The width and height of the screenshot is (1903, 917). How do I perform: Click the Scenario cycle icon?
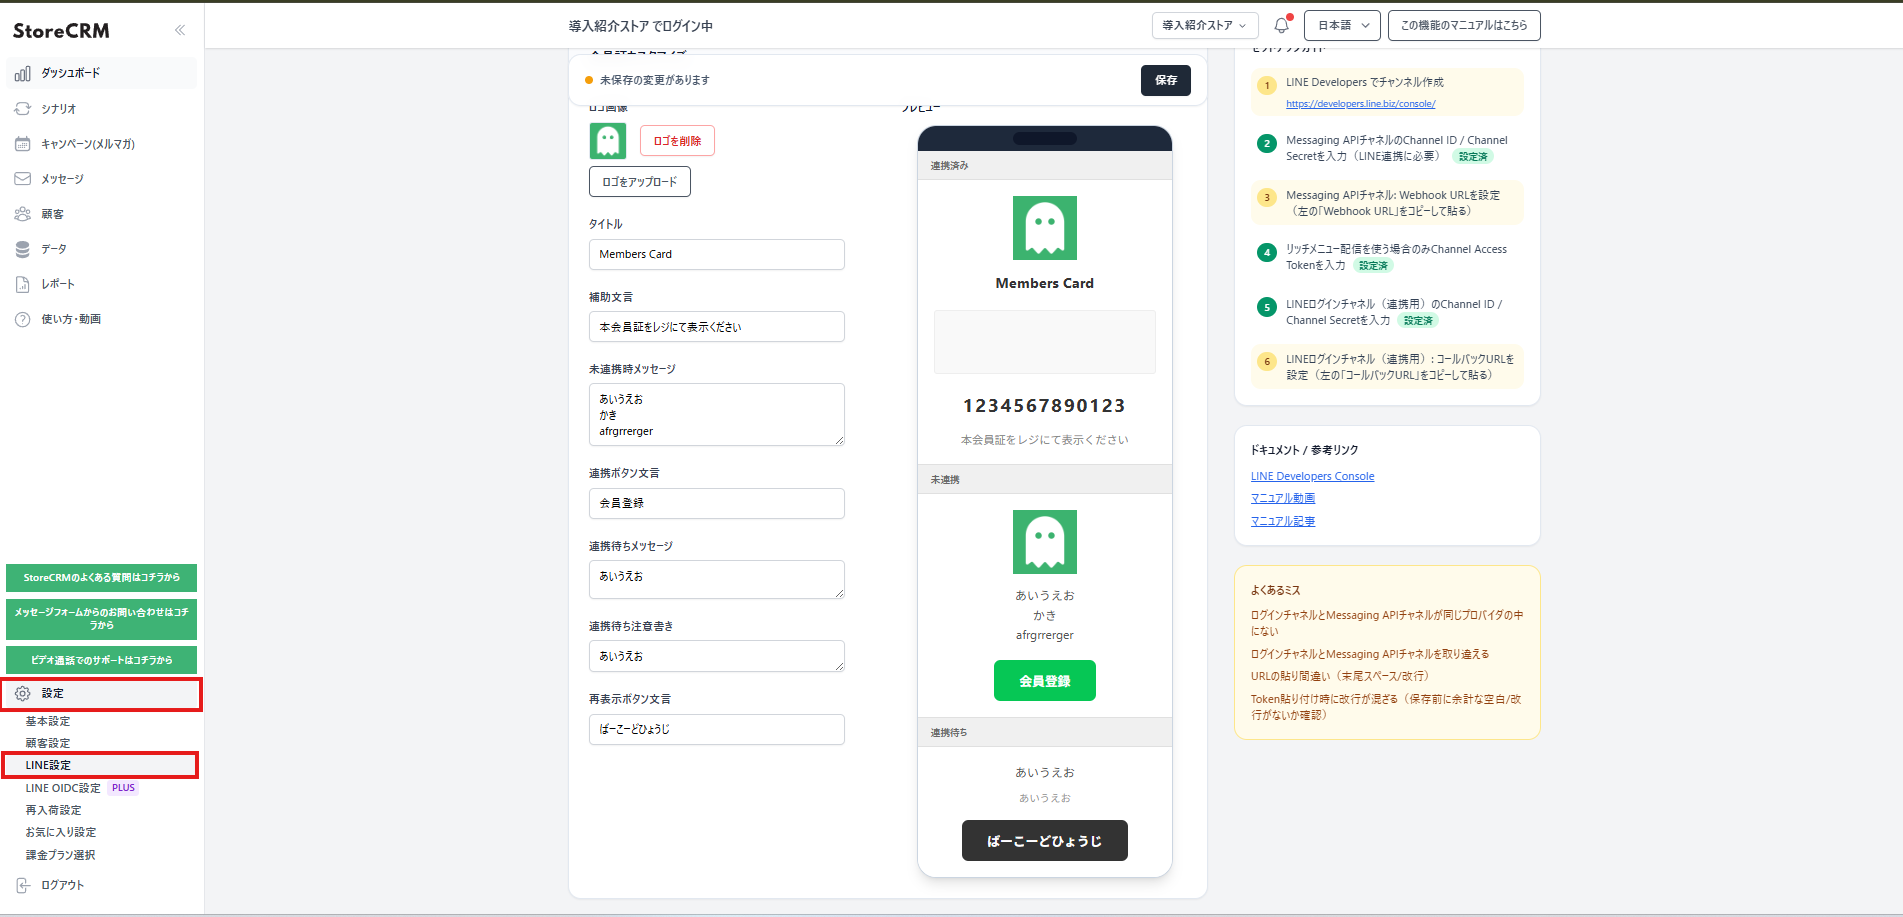coord(22,109)
